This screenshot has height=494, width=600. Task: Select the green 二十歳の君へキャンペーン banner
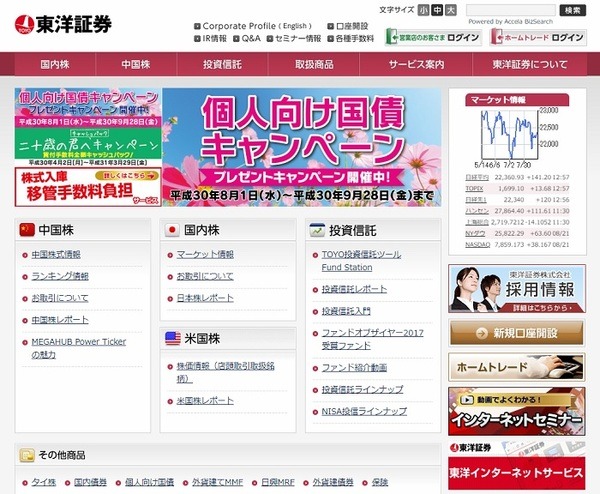tap(88, 147)
